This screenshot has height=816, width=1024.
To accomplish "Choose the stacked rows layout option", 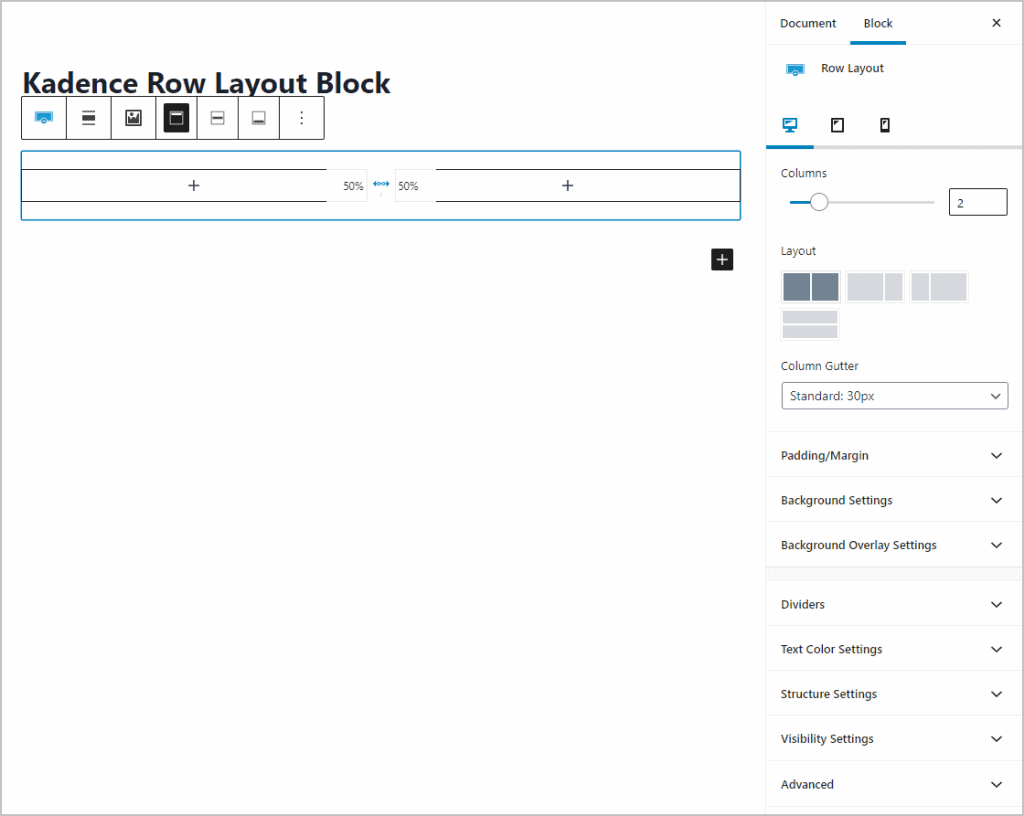I will (x=810, y=324).
